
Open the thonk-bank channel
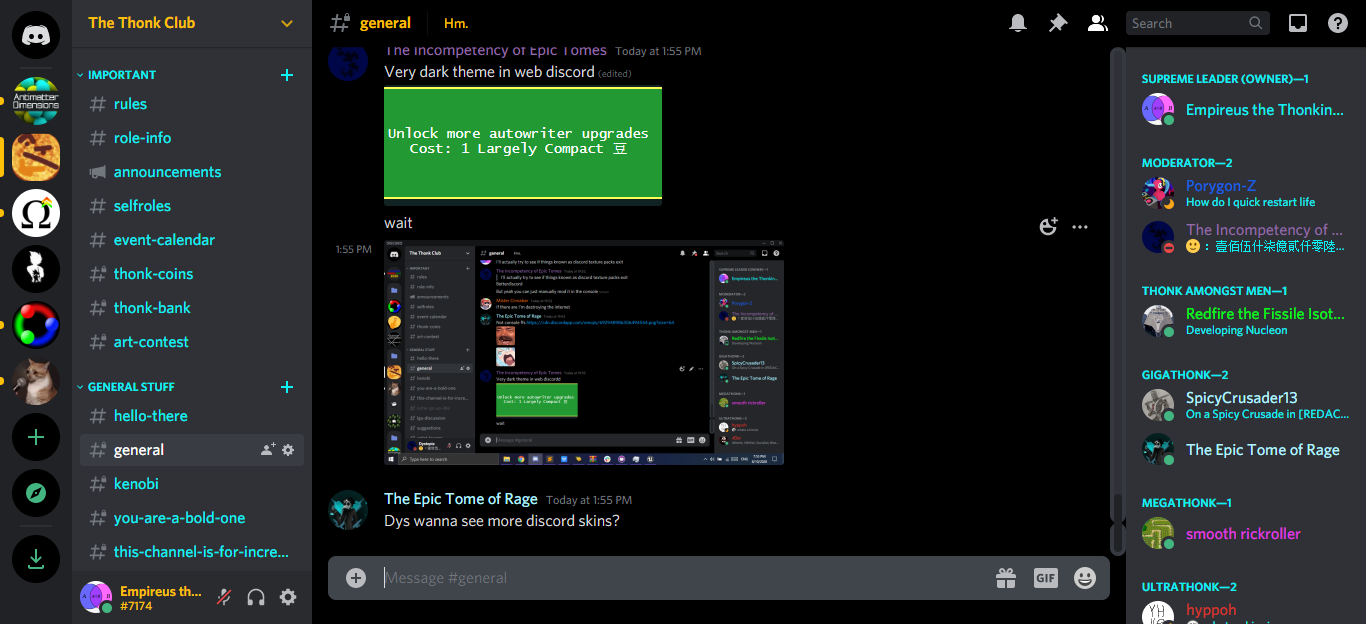pos(192,308)
